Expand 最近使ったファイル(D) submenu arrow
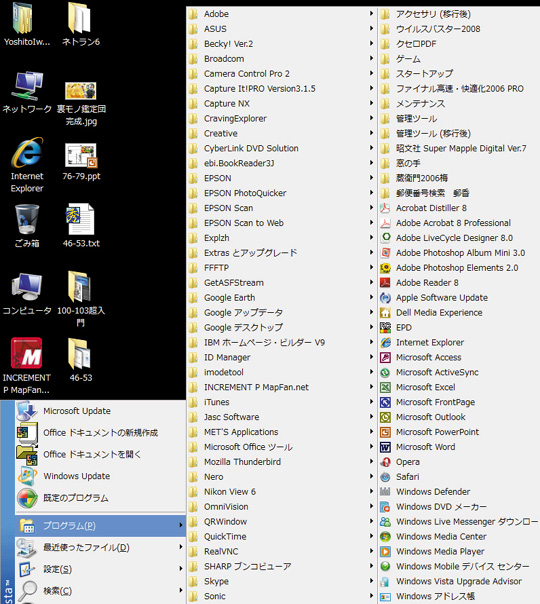540x604 pixels. (x=181, y=547)
